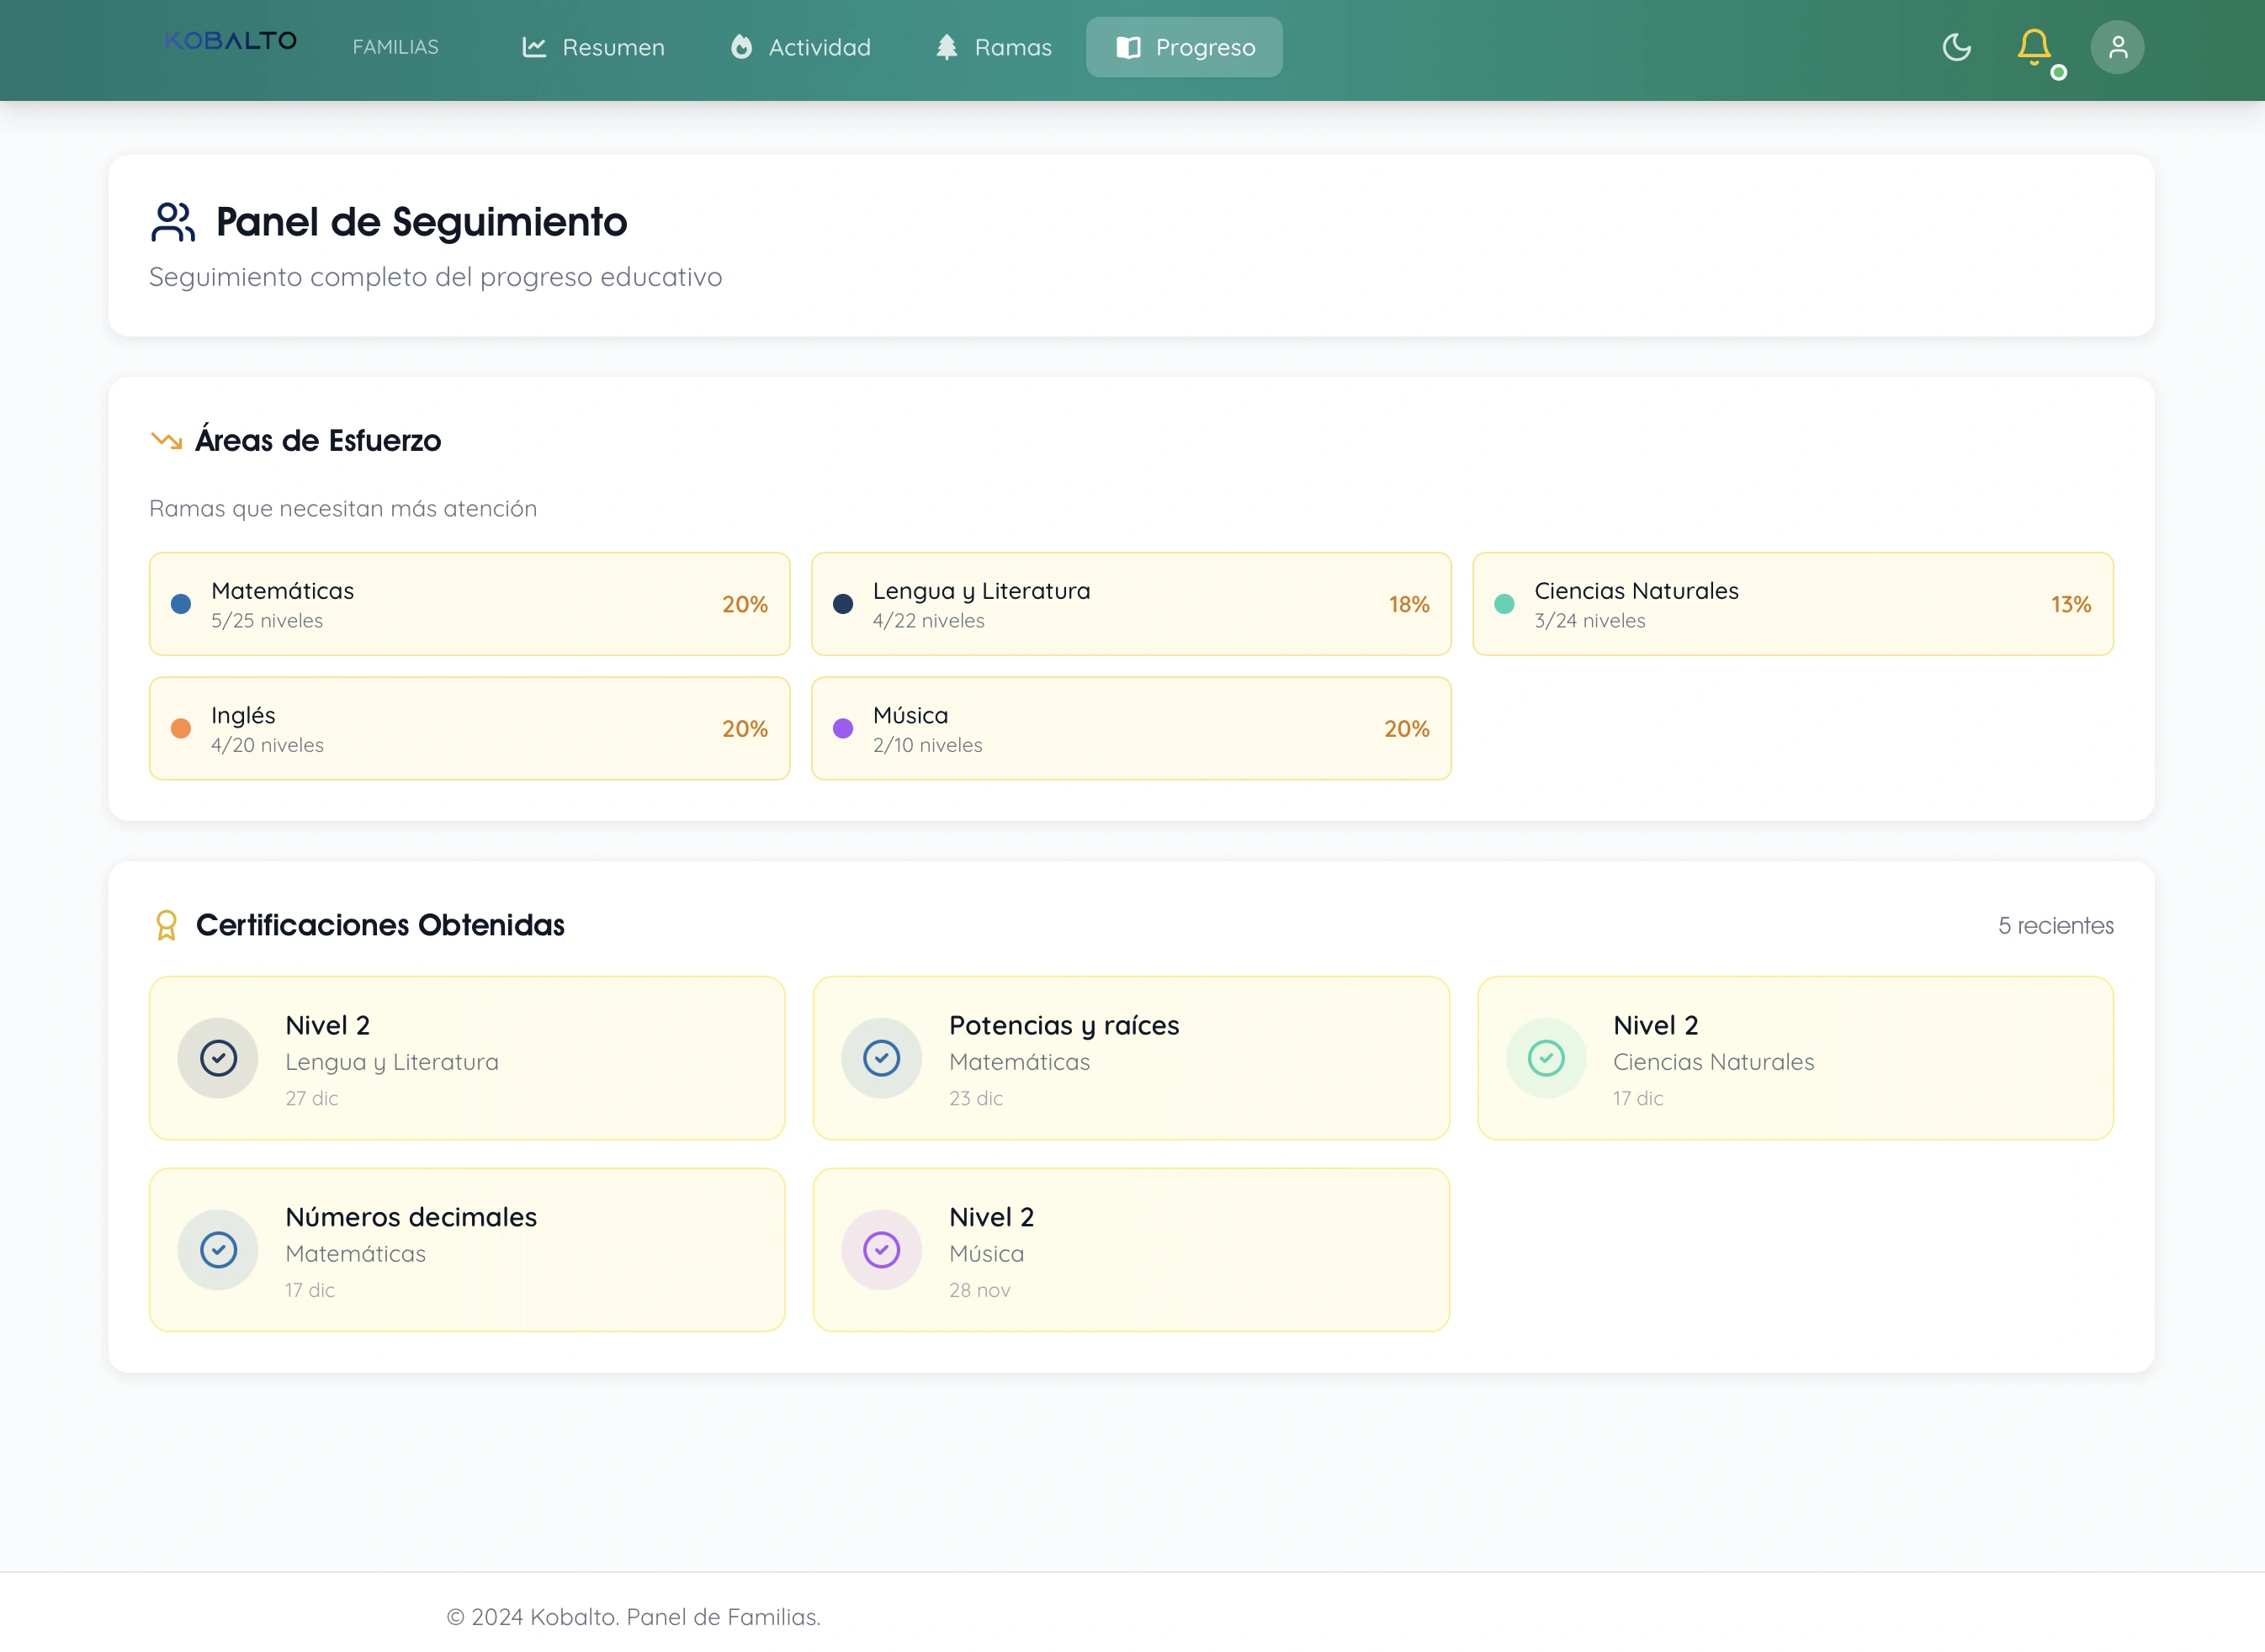Click the Kobalto logo
This screenshot has height=1652, width=2265.
(x=231, y=41)
